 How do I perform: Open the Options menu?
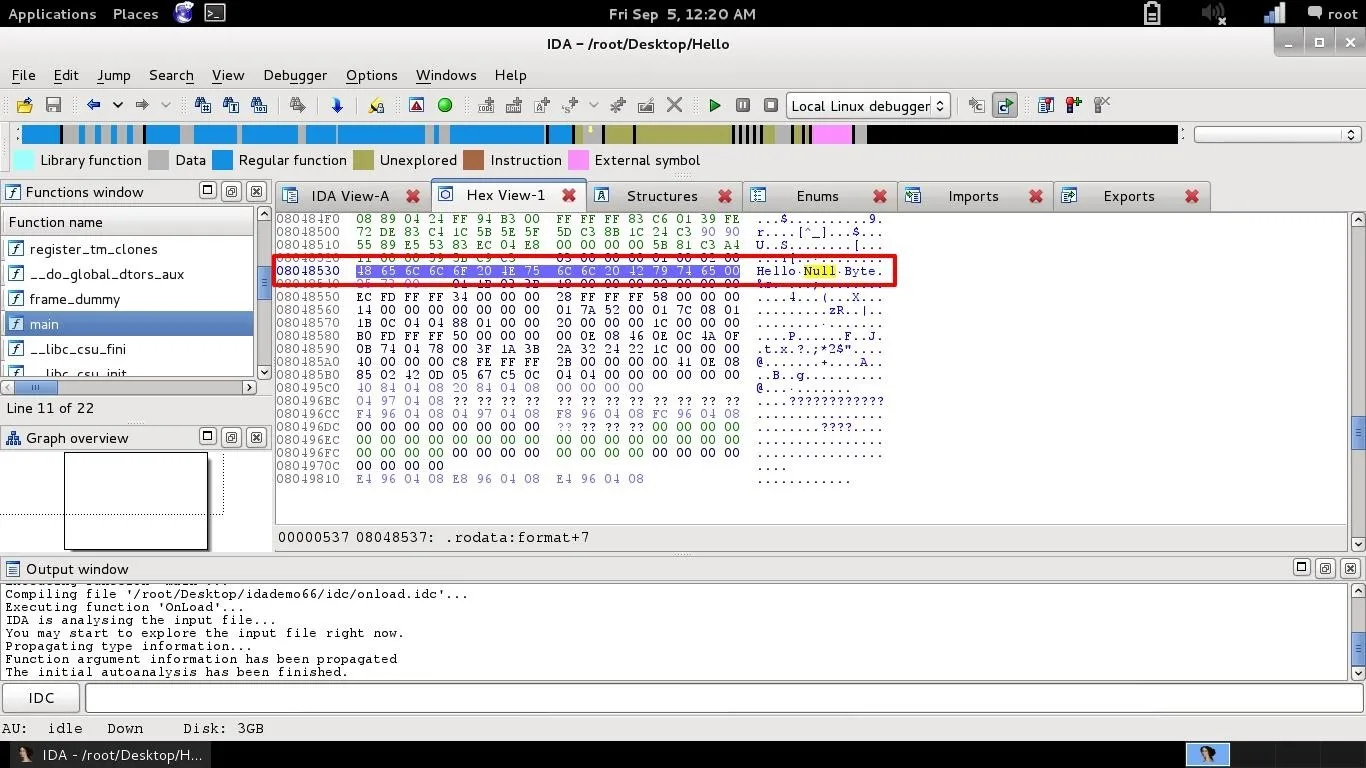pyautogui.click(x=371, y=75)
